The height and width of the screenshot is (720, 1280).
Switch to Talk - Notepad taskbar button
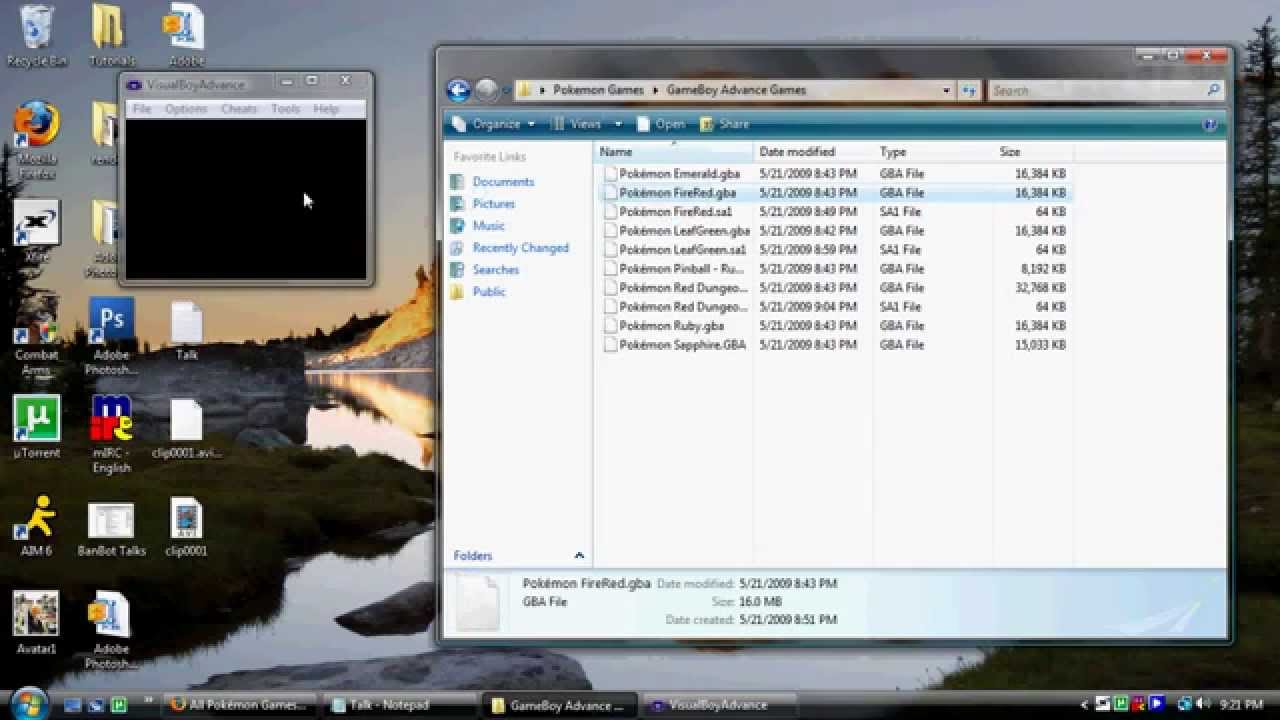point(401,705)
